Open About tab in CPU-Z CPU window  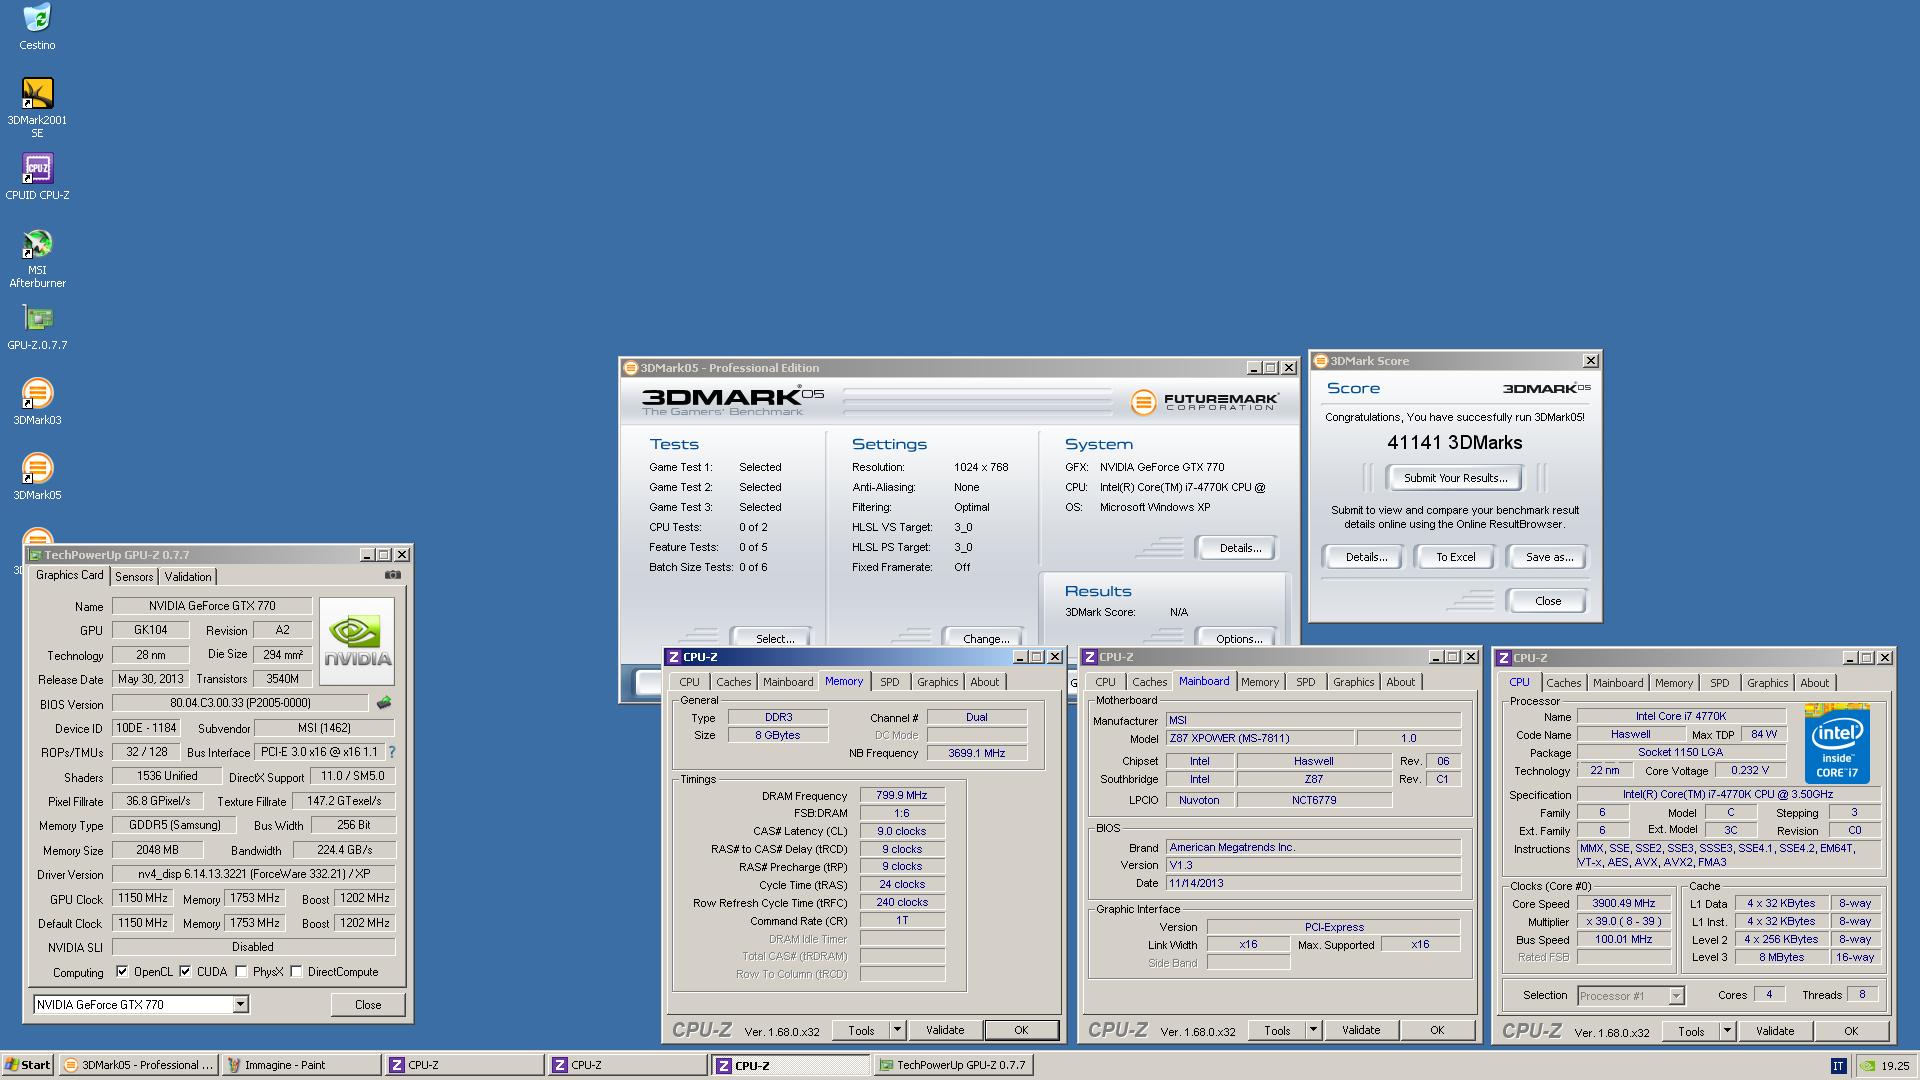[1814, 683]
